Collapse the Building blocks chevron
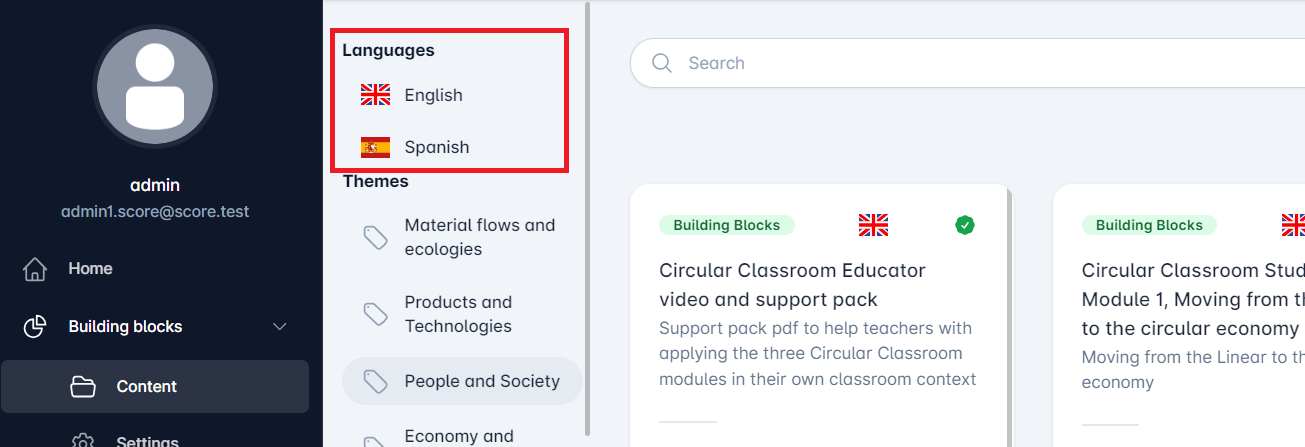 coord(280,327)
